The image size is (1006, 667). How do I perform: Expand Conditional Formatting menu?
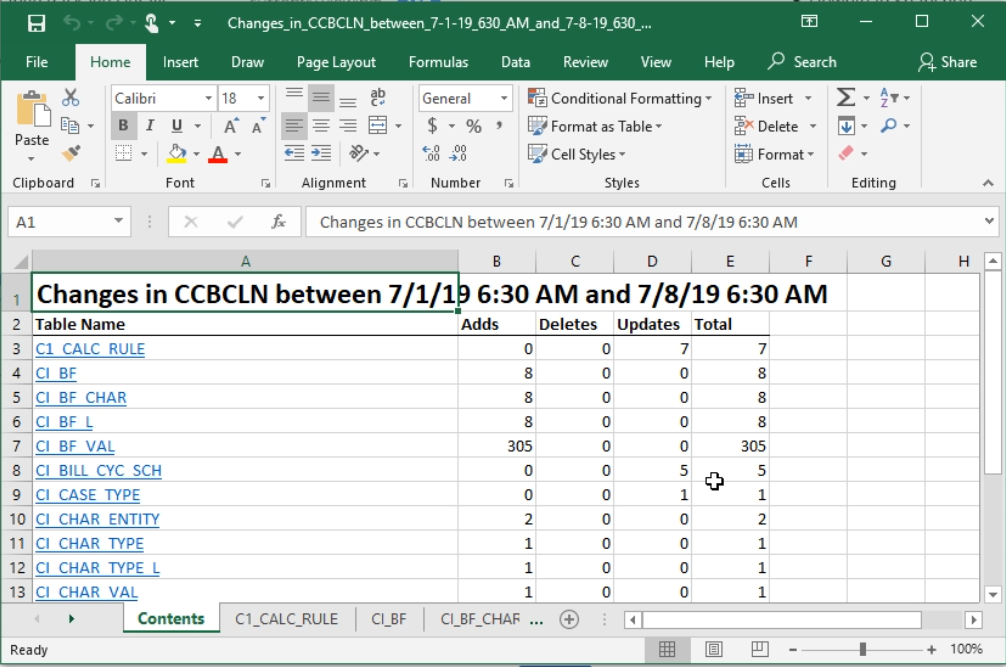(620, 98)
